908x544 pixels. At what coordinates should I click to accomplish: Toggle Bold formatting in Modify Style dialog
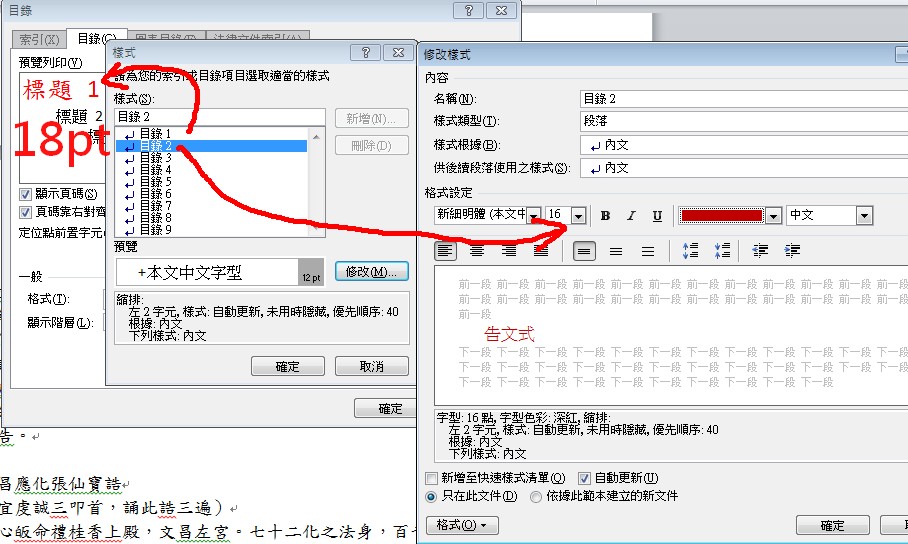pos(605,216)
